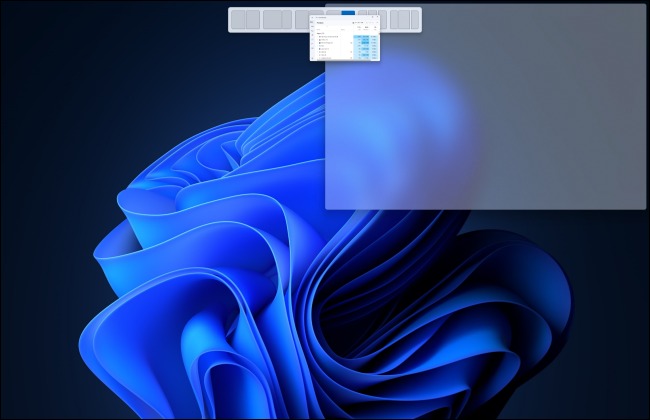Viewport: 650px width, 420px height.
Task: Choose narrow left zone of last snap layout
Action: 394,19
